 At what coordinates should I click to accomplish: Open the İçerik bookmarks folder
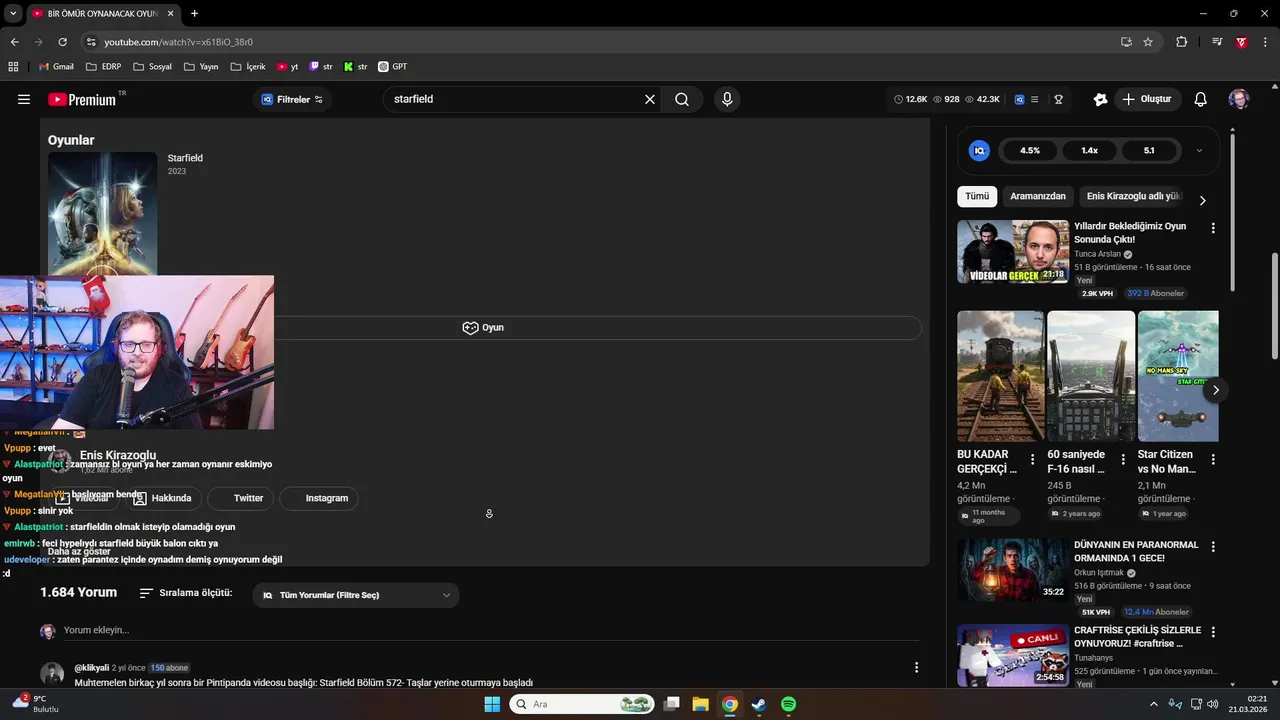tap(248, 67)
